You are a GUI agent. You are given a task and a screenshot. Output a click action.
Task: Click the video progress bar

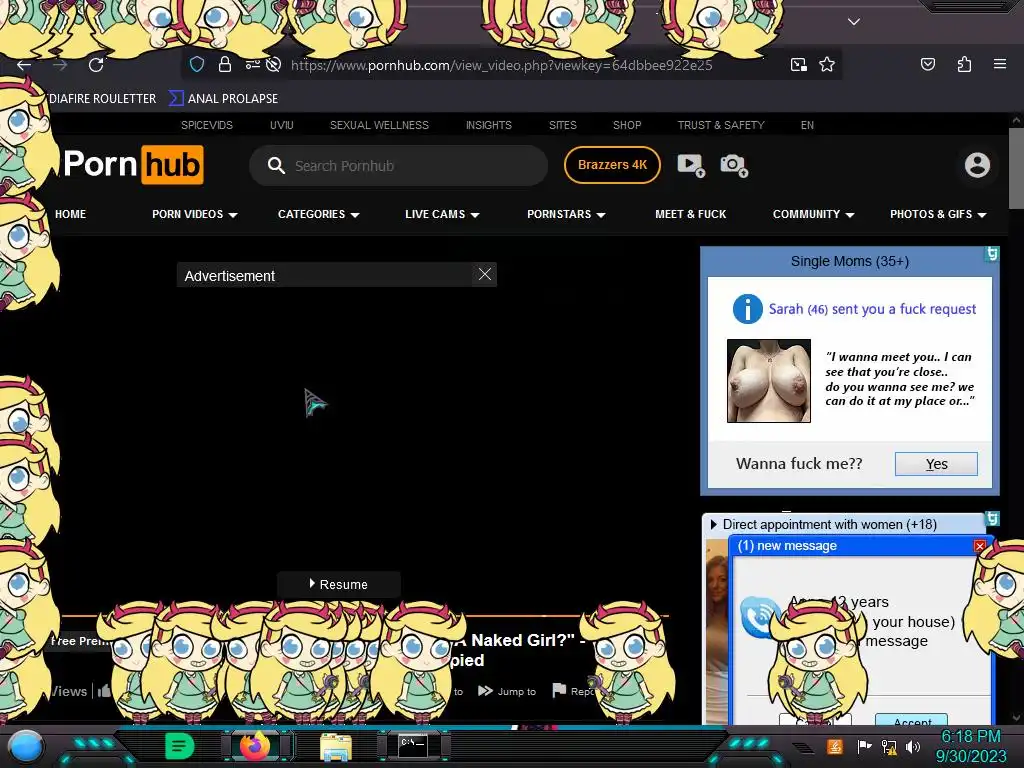click(x=364, y=615)
